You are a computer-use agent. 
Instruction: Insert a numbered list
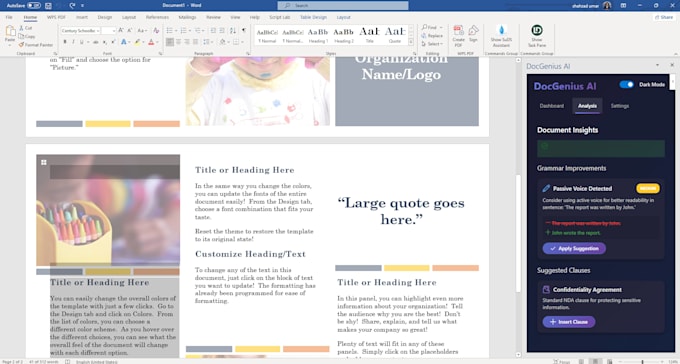tap(183, 30)
